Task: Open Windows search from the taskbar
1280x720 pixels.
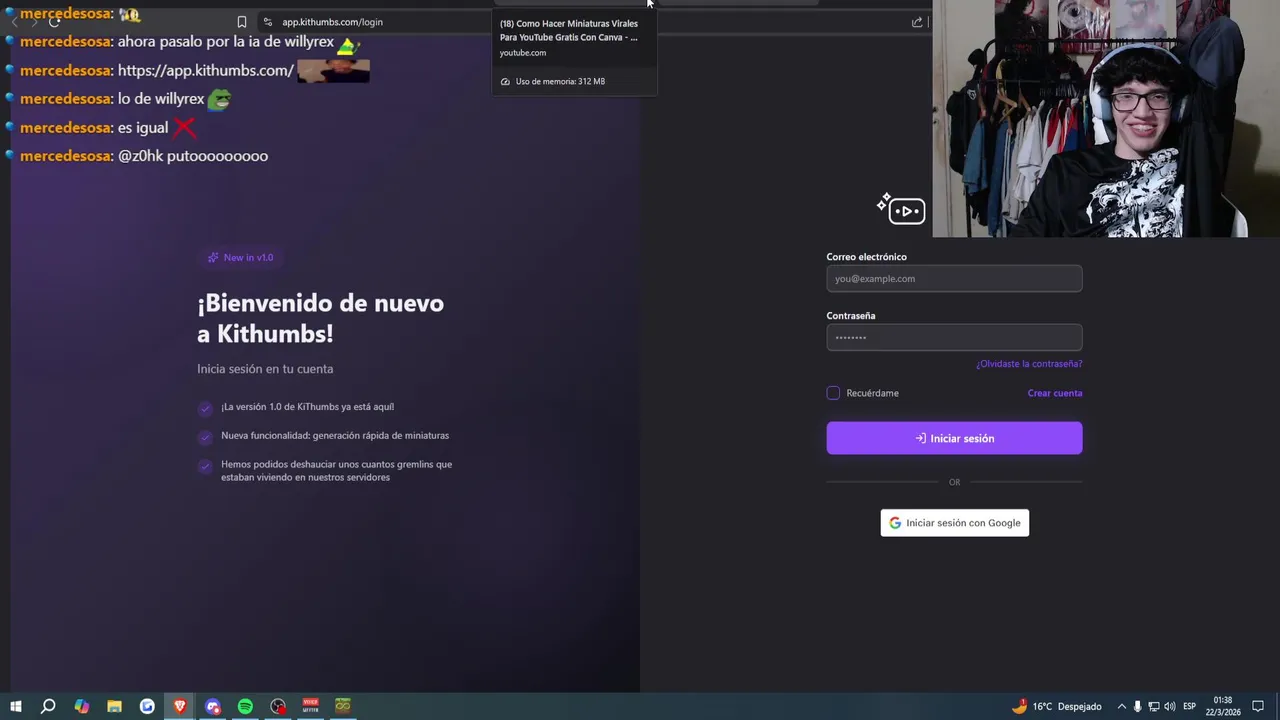Action: (48, 706)
